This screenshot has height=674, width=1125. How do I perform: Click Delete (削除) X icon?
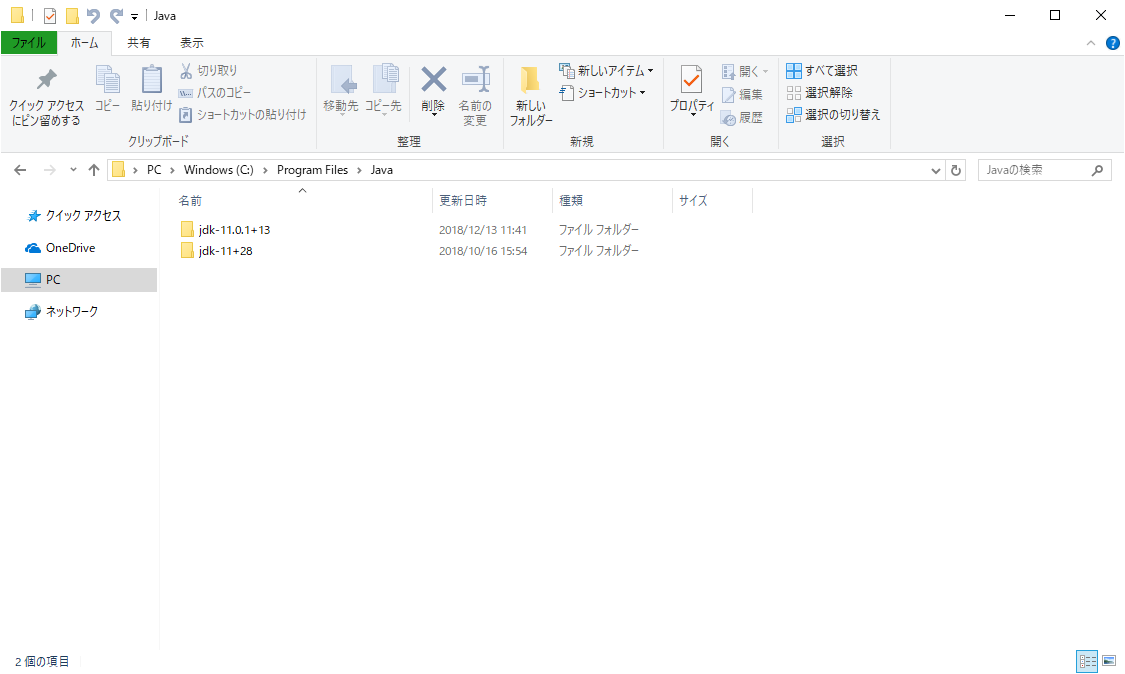coord(433,90)
